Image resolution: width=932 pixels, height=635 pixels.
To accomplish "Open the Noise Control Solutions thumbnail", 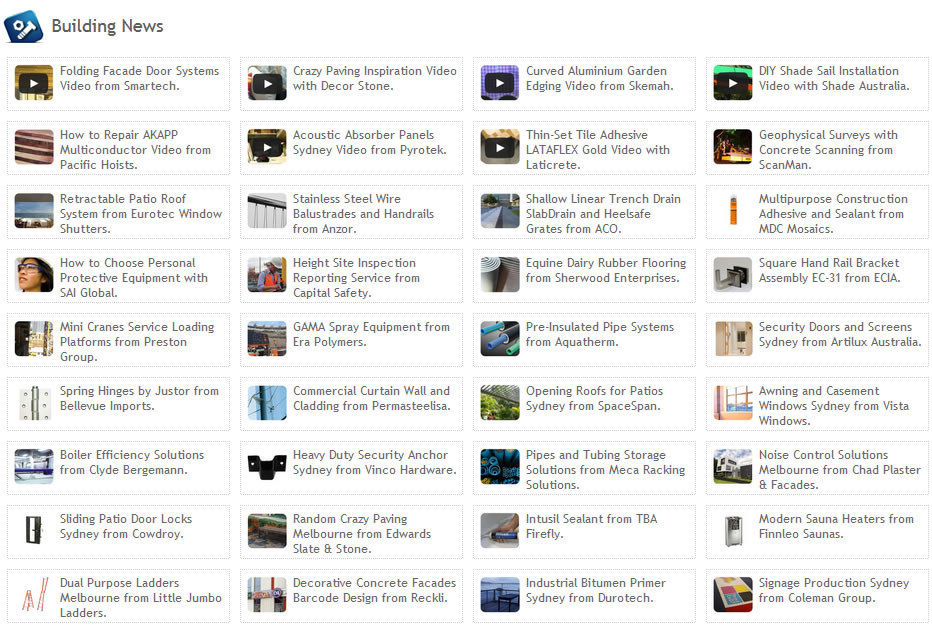I will point(733,467).
